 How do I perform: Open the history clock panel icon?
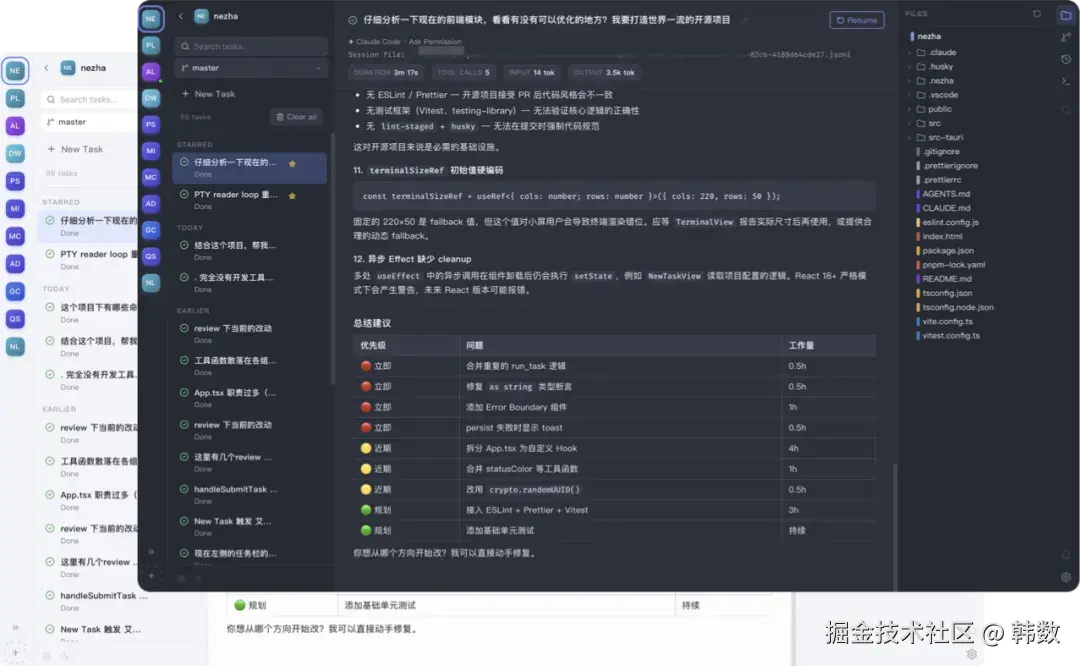pos(1066,59)
